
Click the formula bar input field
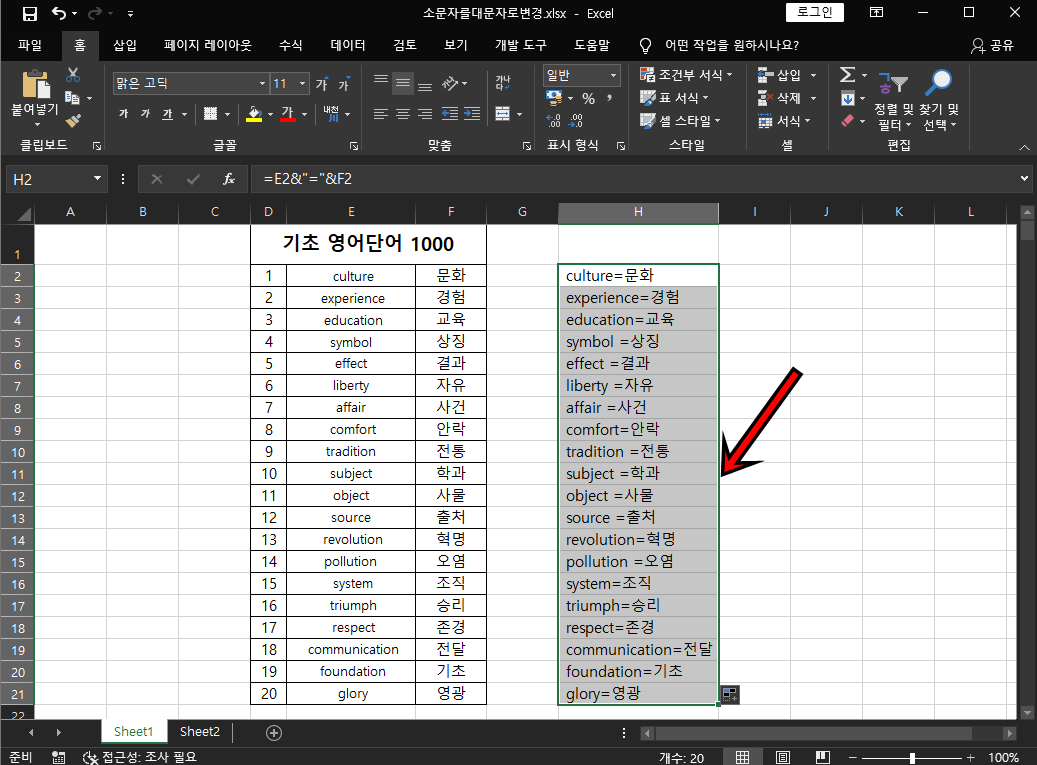click(x=634, y=179)
